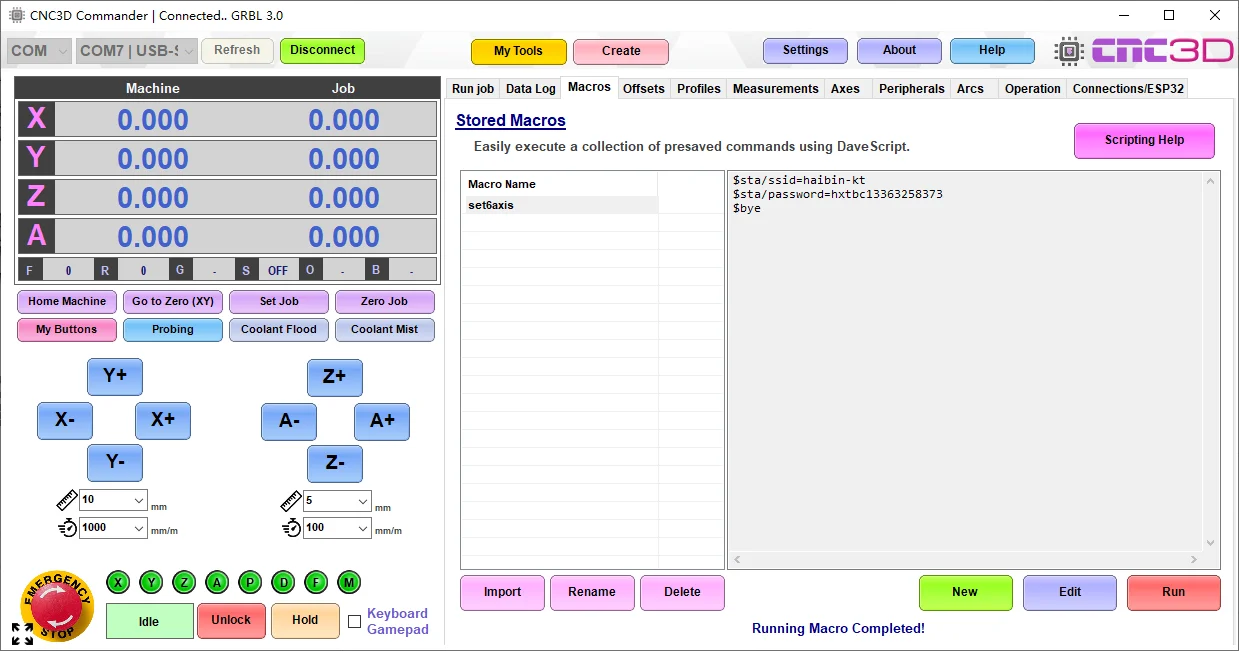Click the $bye script line
Viewport: 1239px width, 651px height.
point(747,208)
